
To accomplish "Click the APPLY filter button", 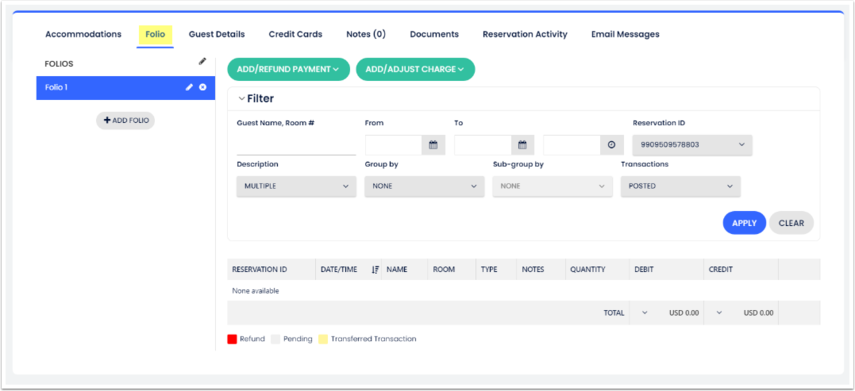I will 744,223.
